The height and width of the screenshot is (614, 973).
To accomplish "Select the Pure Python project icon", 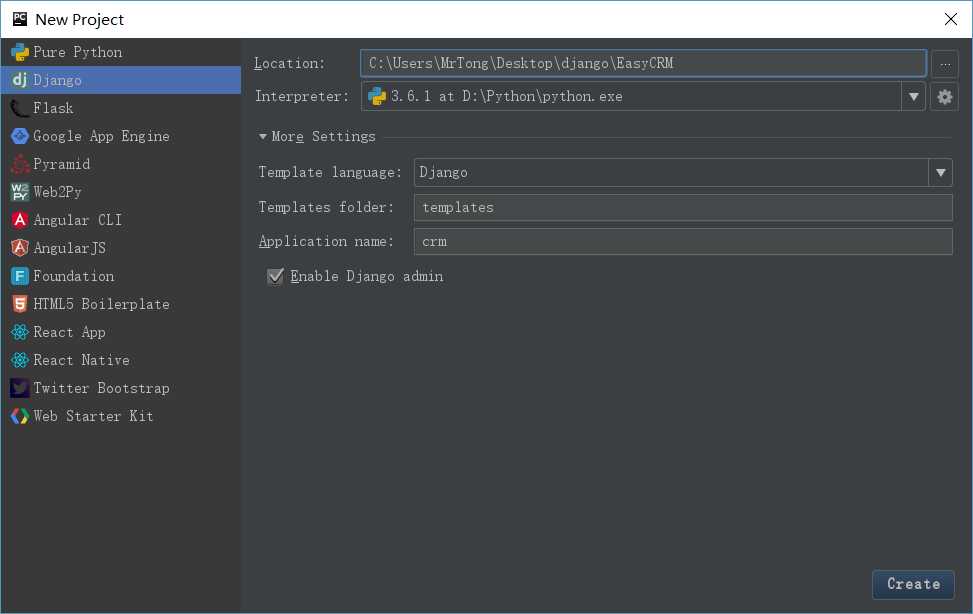I will pyautogui.click(x=20, y=52).
